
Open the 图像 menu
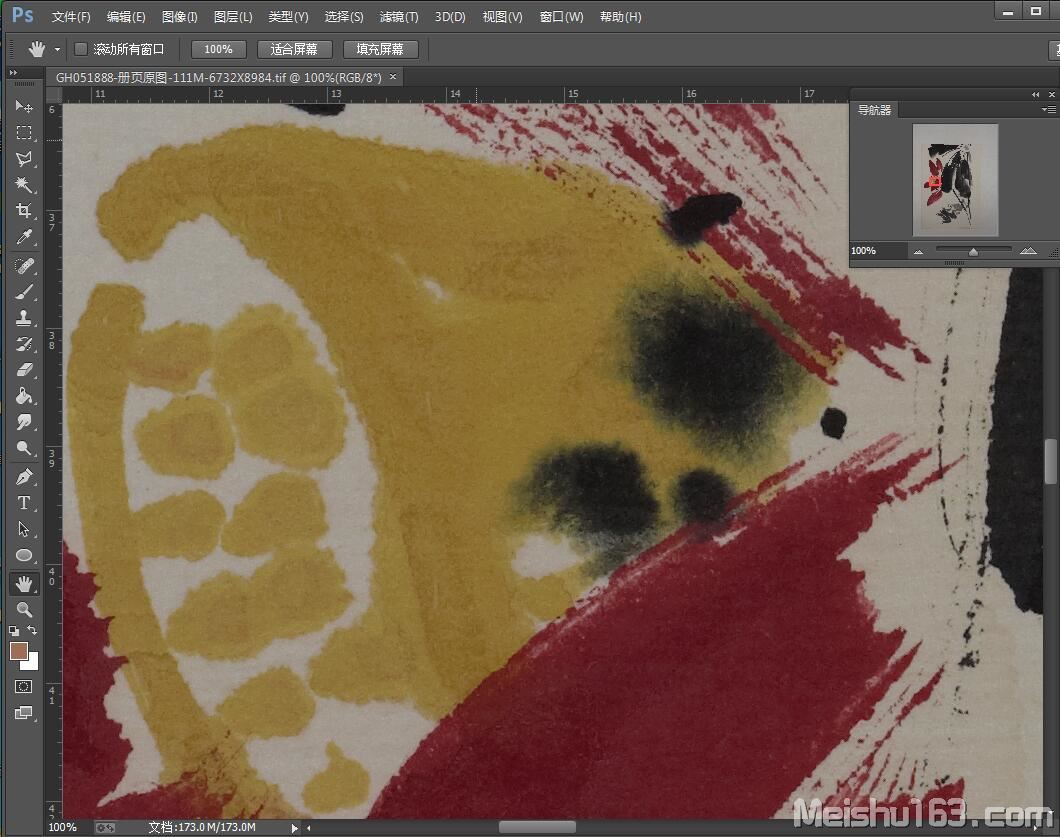tap(179, 17)
